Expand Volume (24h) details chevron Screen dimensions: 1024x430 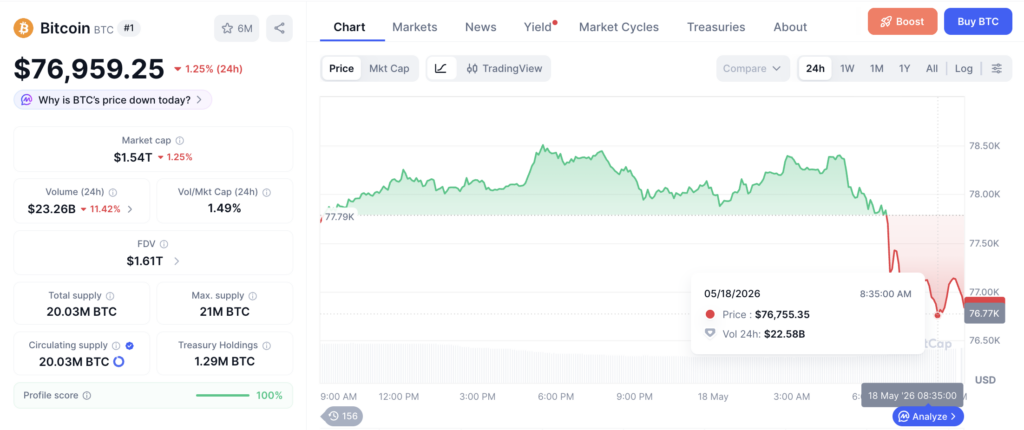point(130,209)
